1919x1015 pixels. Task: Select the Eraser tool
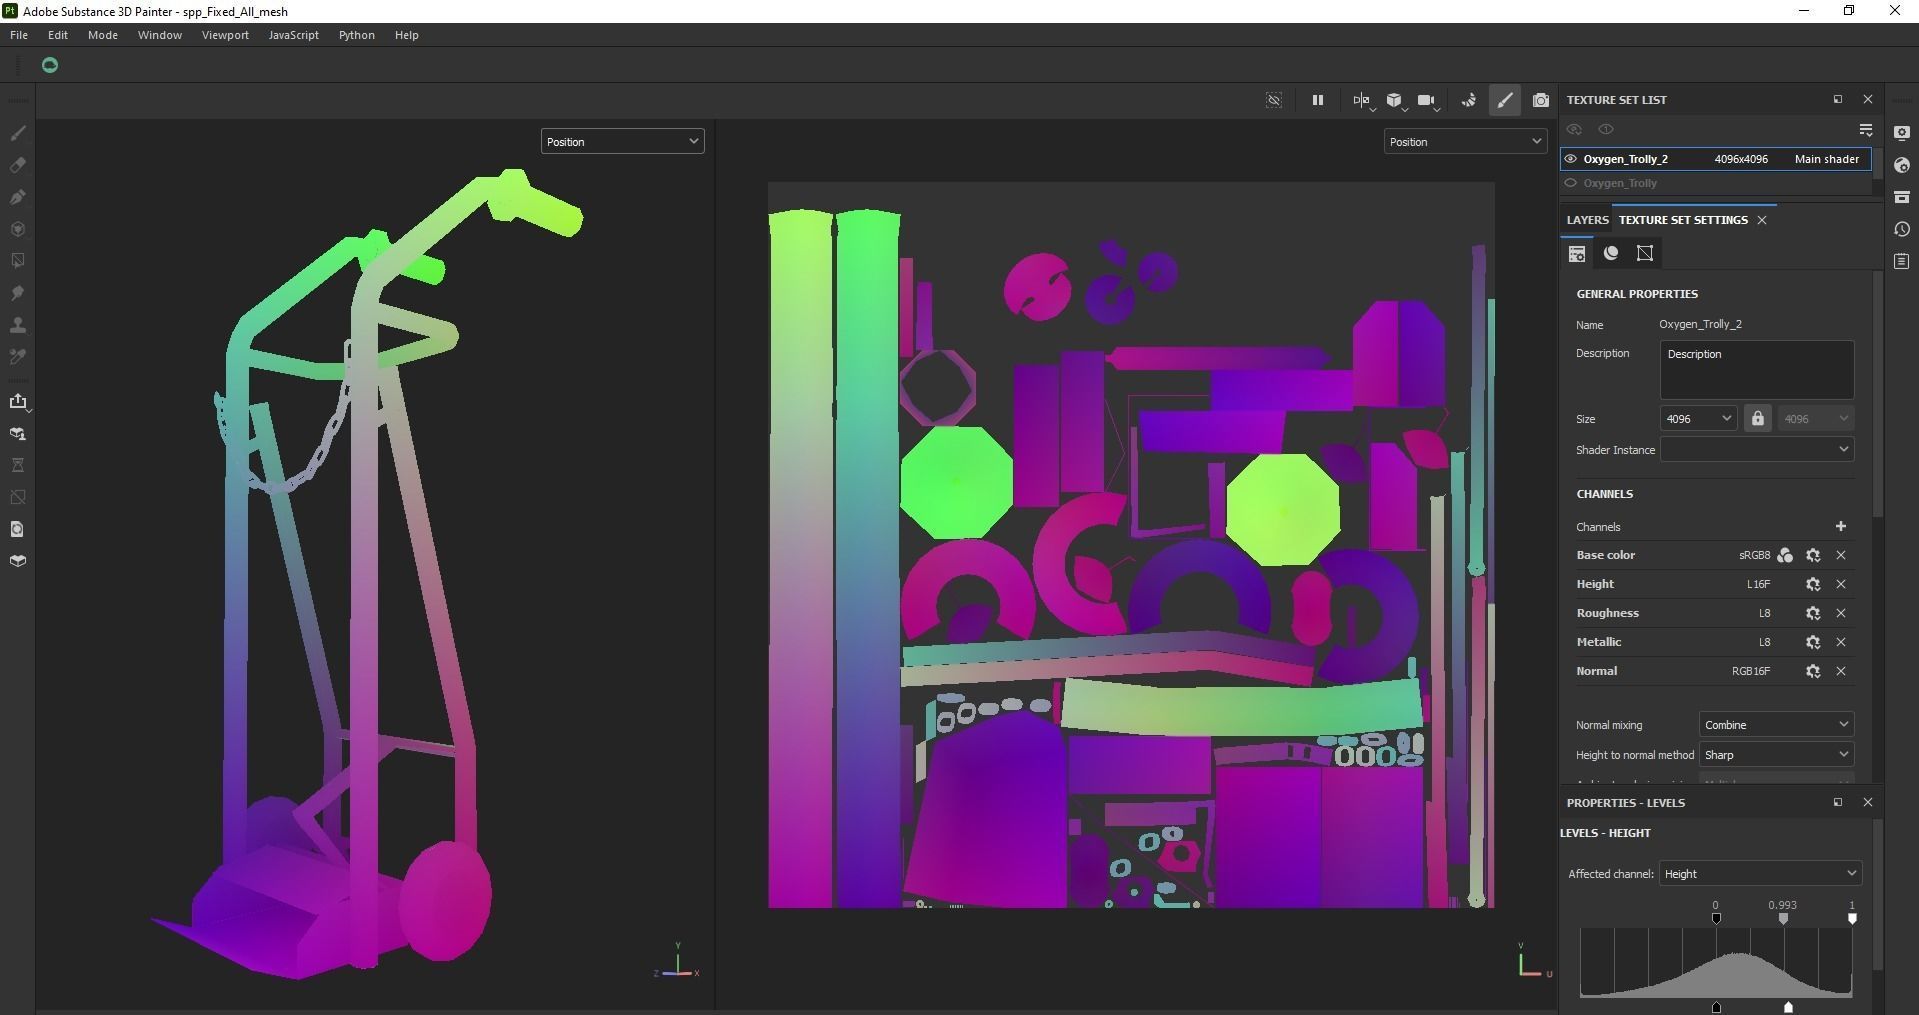tap(18, 165)
